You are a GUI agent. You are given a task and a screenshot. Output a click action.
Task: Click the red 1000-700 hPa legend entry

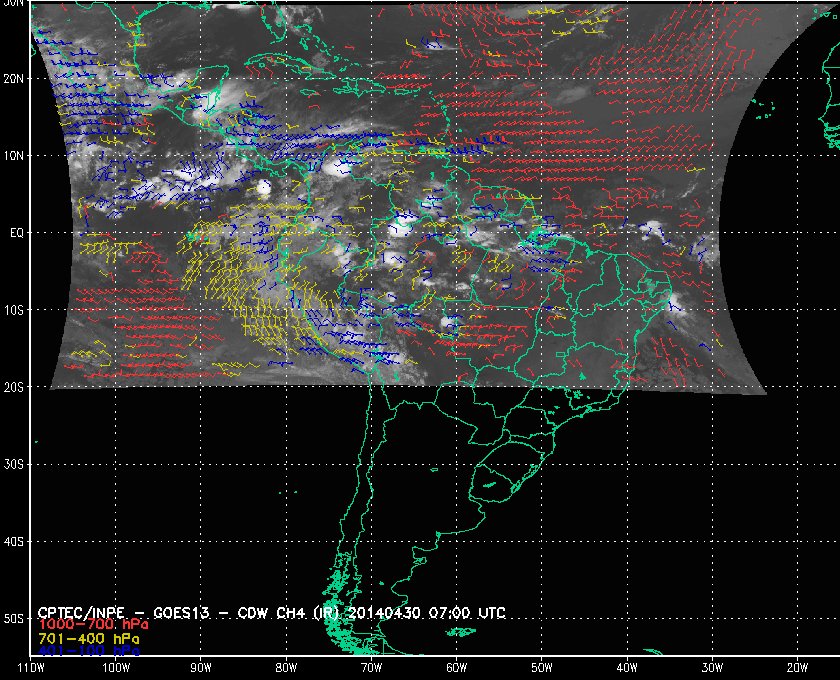coord(93,625)
